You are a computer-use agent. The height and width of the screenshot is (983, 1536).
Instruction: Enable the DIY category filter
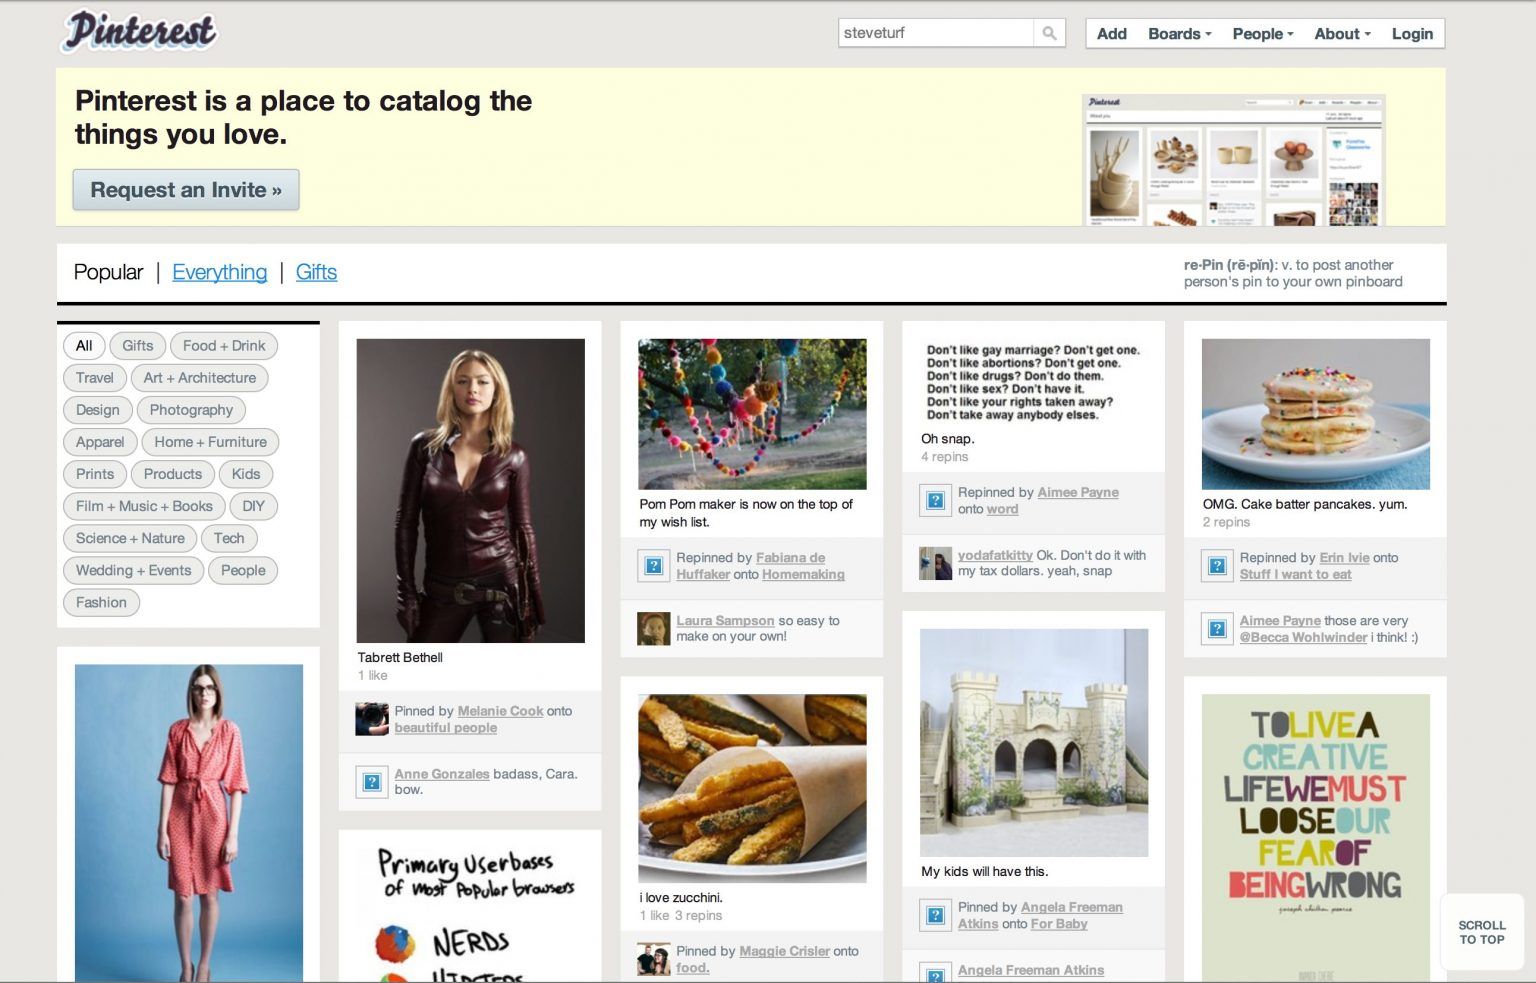pos(253,506)
